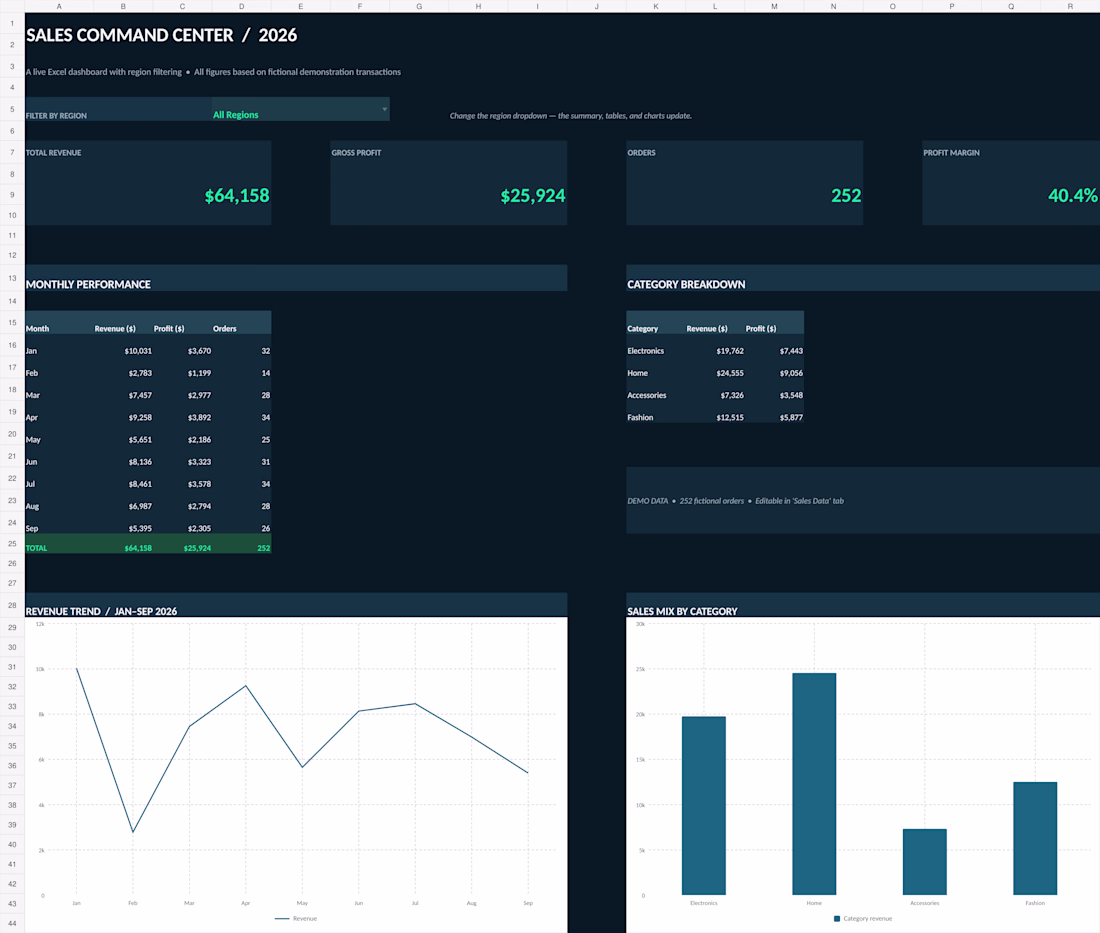Image resolution: width=1100 pixels, height=933 pixels.
Task: Select column P header
Action: point(952,6)
